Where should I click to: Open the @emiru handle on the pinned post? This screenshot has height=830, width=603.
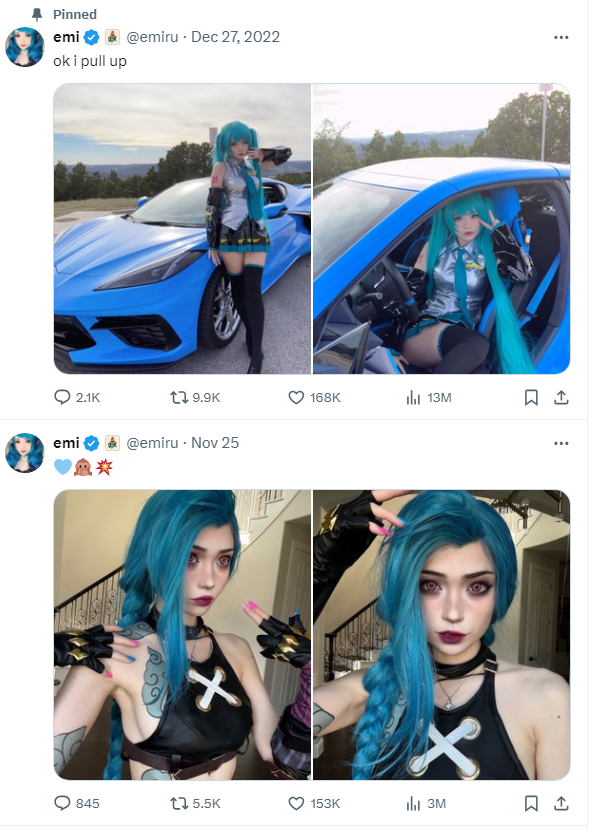(x=152, y=37)
